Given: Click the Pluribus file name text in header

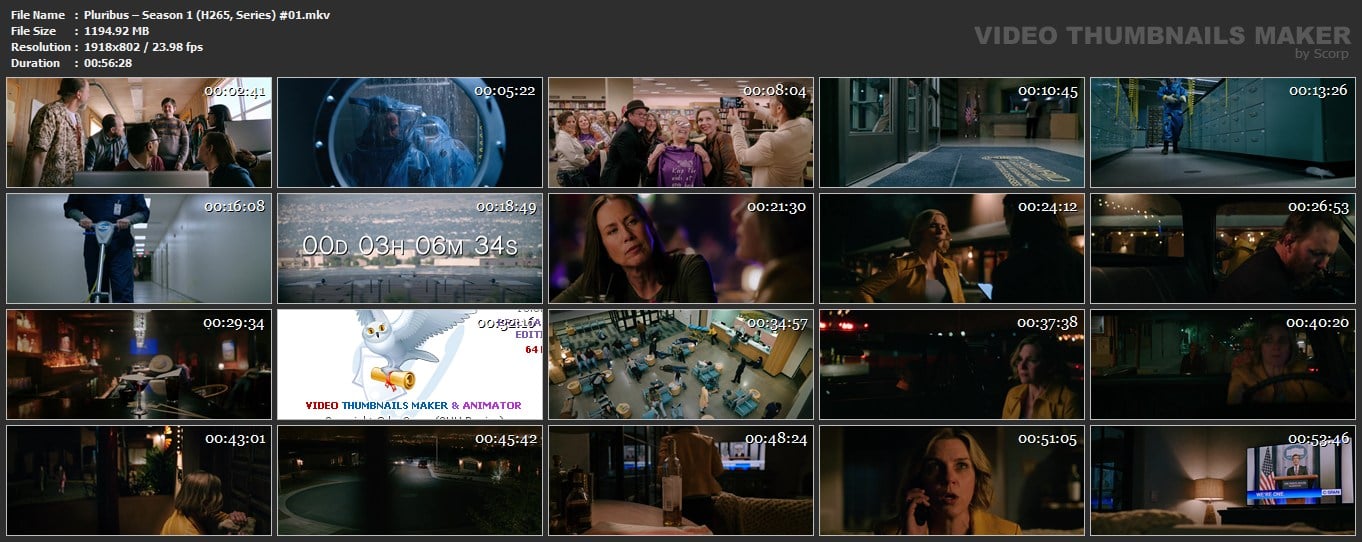Looking at the screenshot, I should tap(207, 15).
